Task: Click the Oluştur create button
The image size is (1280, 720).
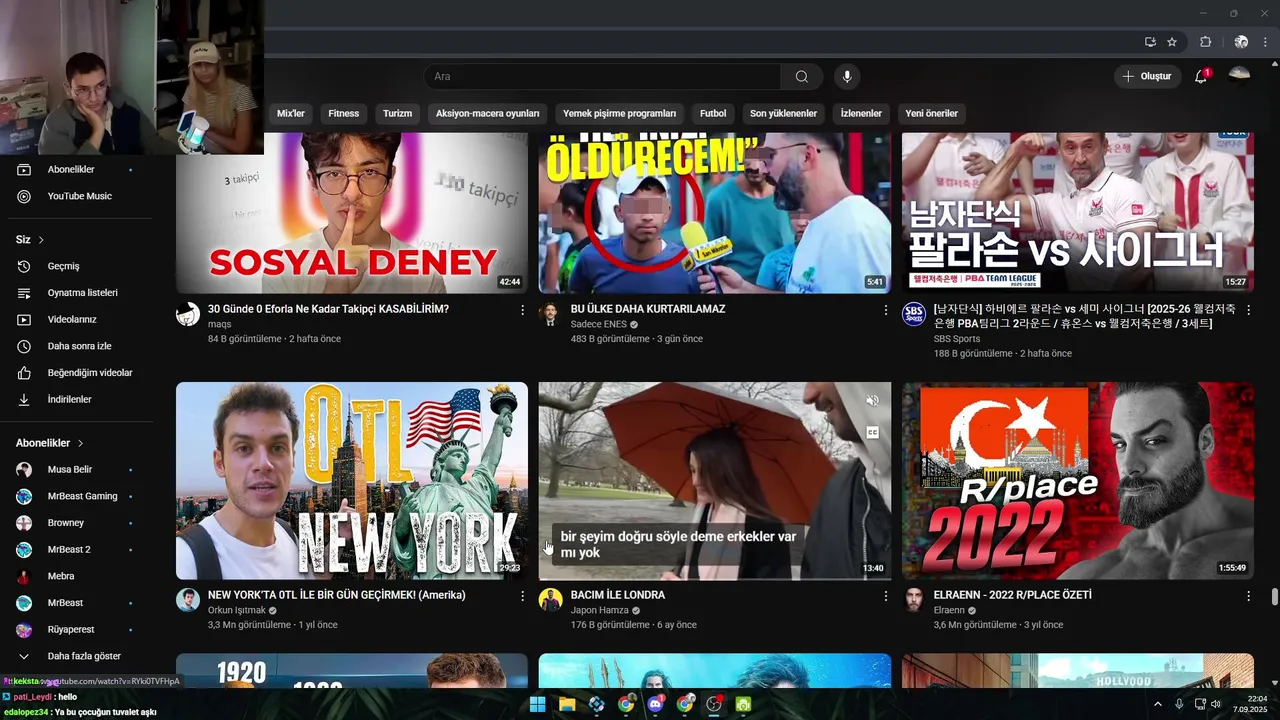Action: point(1147,77)
